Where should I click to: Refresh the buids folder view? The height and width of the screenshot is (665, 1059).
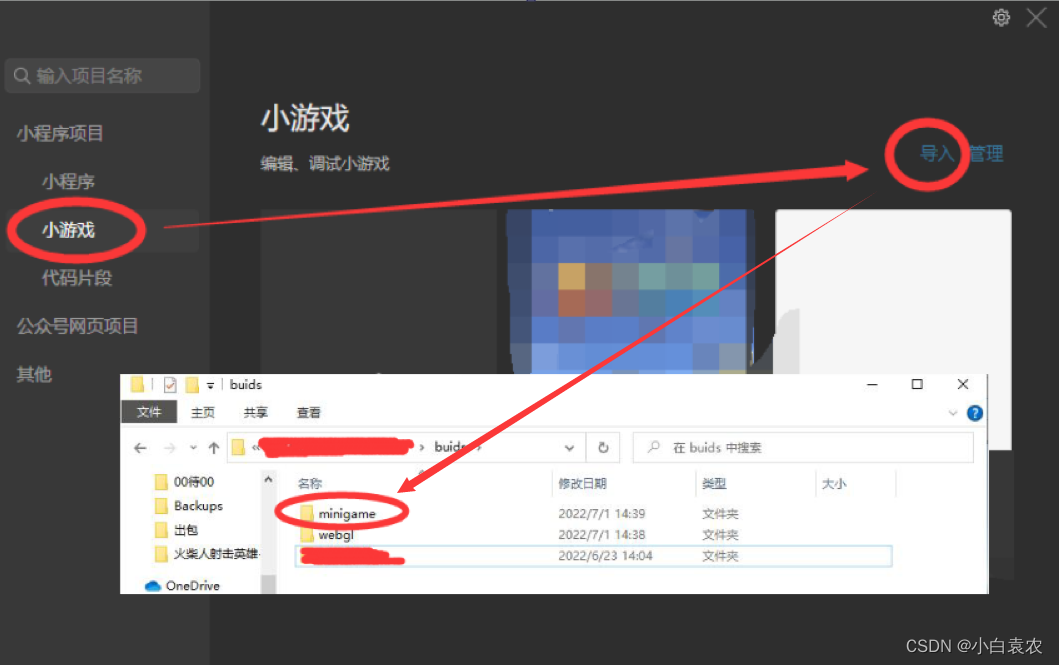pyautogui.click(x=603, y=448)
